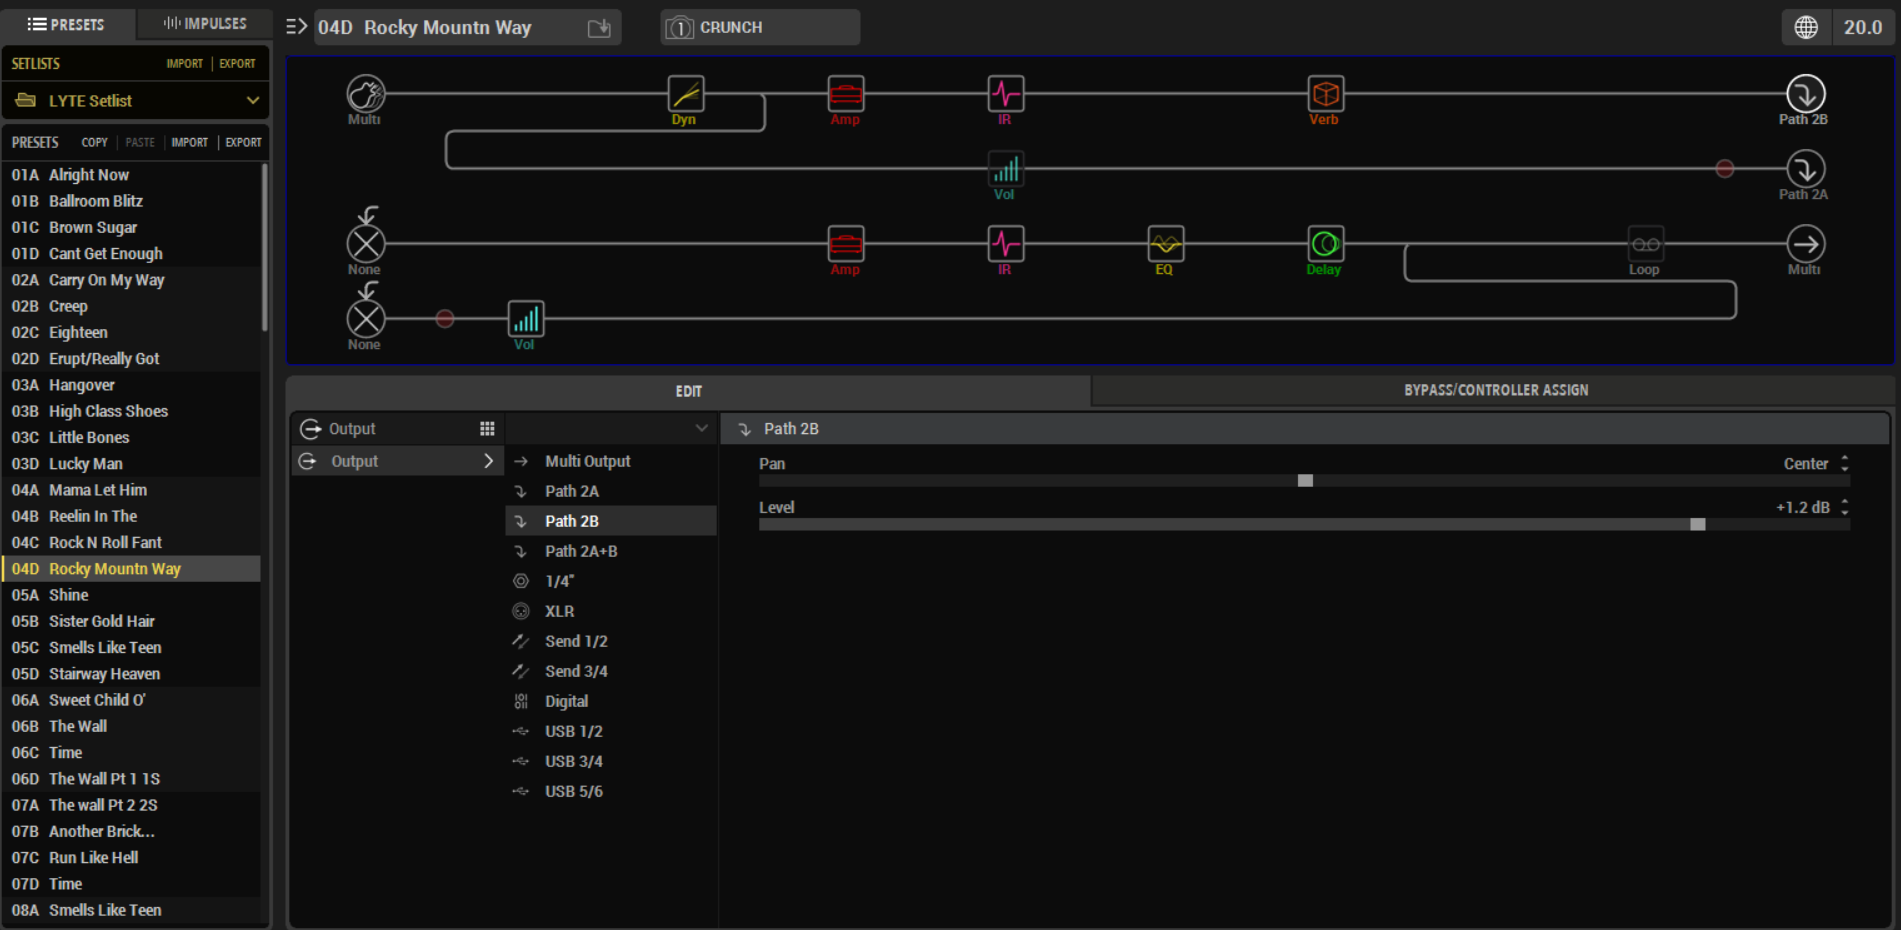The width and height of the screenshot is (1901, 930).
Task: Select Path 2A output option
Action: [x=571, y=491]
